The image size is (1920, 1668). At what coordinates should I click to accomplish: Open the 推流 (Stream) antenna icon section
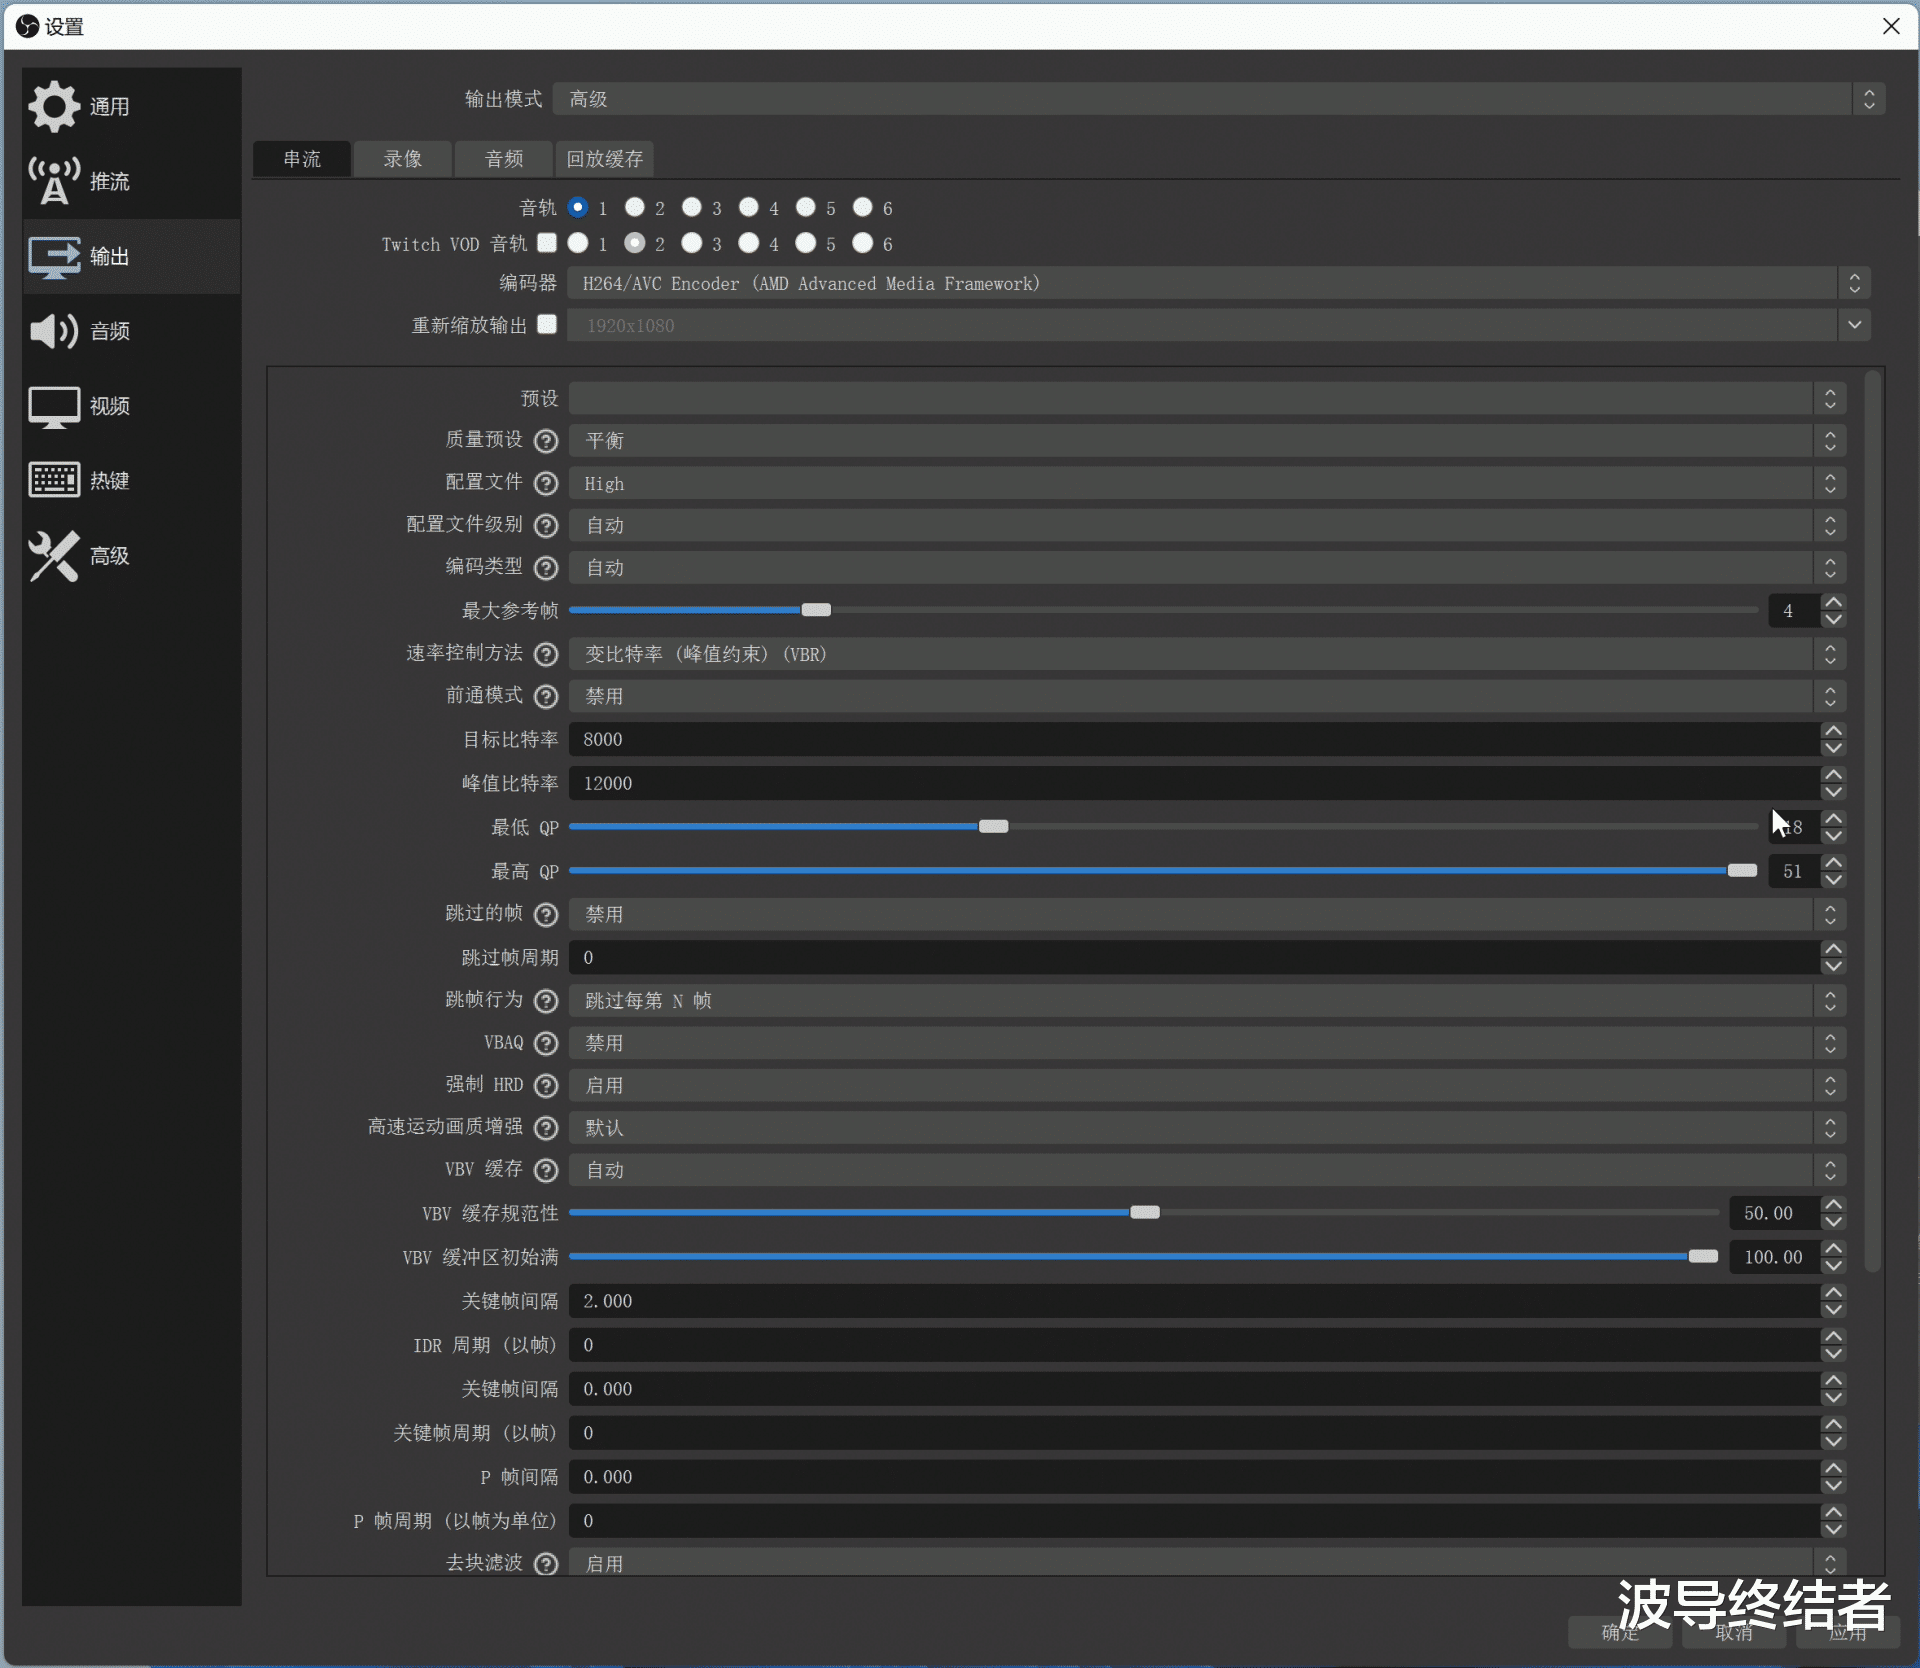pos(54,181)
